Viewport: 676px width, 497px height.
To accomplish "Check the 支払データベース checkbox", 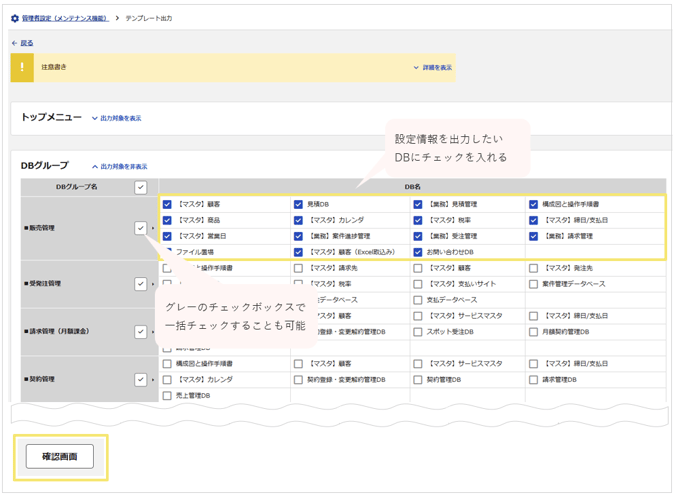I will pos(418,300).
